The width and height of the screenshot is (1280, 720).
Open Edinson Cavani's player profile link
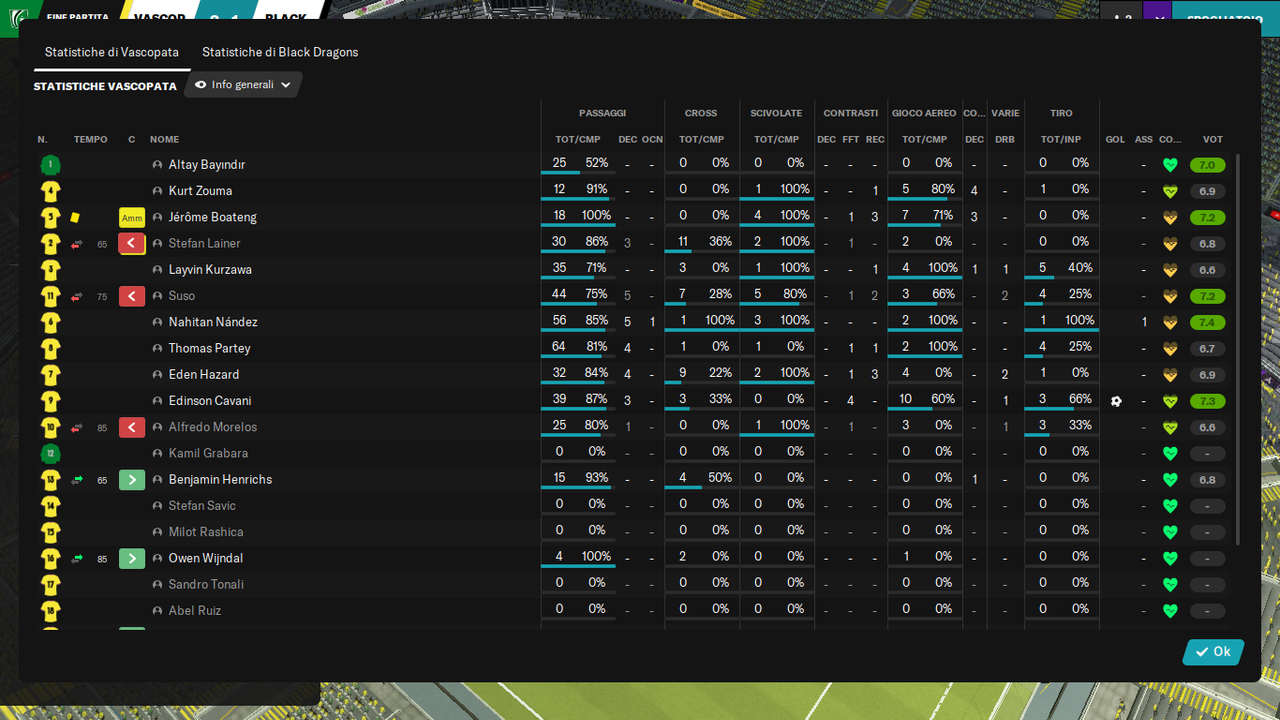pyautogui.click(x=210, y=401)
